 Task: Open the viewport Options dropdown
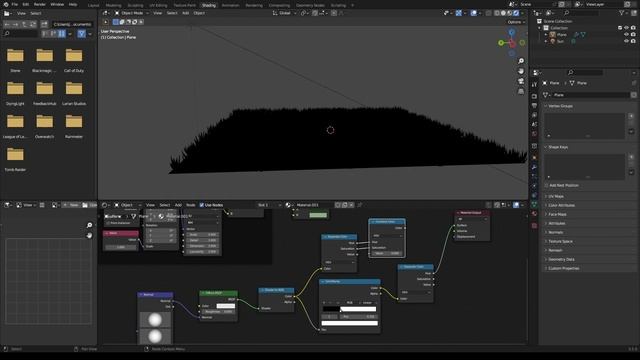coord(516,22)
